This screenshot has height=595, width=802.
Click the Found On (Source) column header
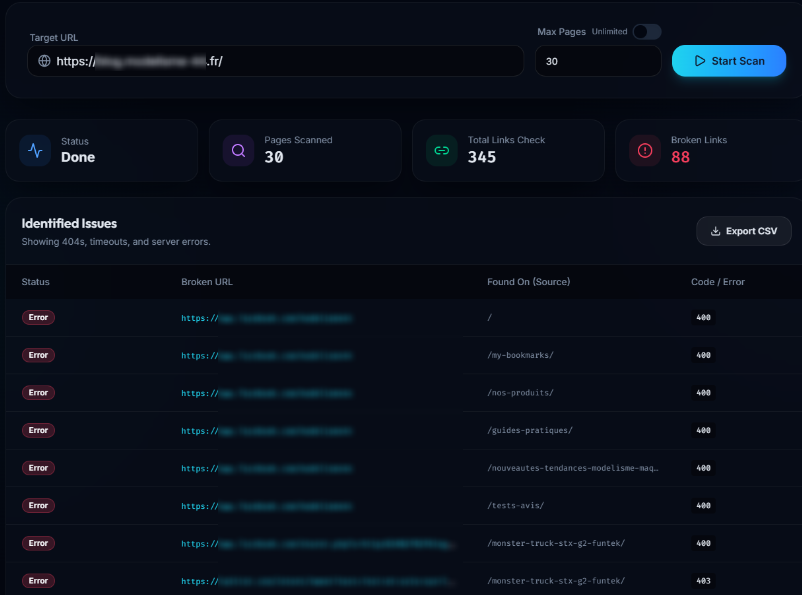[x=528, y=282]
